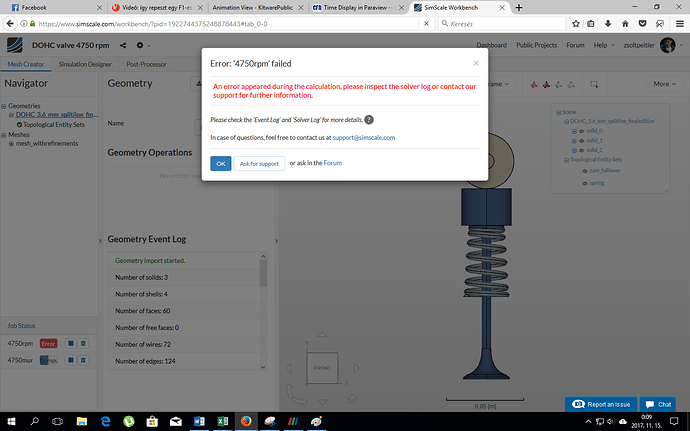Open the Forum link in header
690x431 pixels.
pyautogui.click(x=575, y=45)
